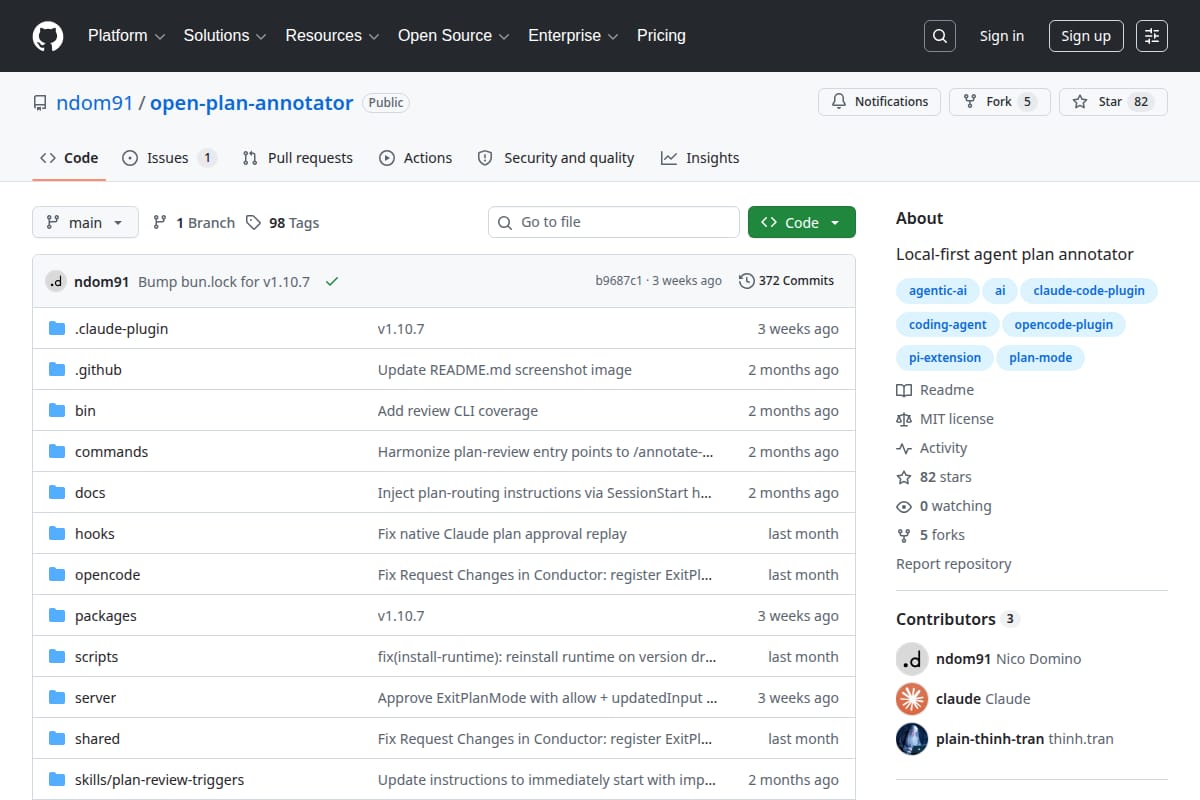
Task: Click the MIT license scale icon
Action: tap(904, 419)
